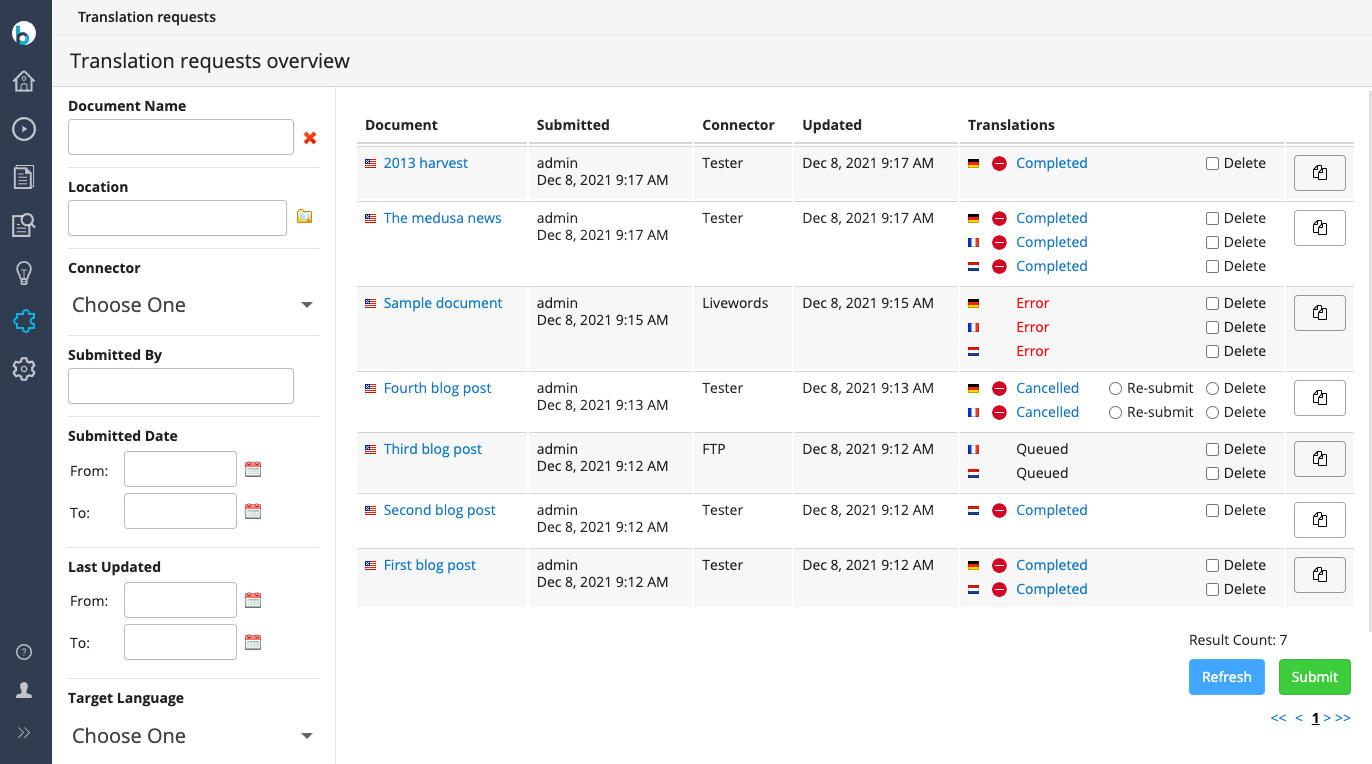Click copy icon button for 2013 harvest row
Image resolution: width=1372 pixels, height=764 pixels.
coord(1319,173)
